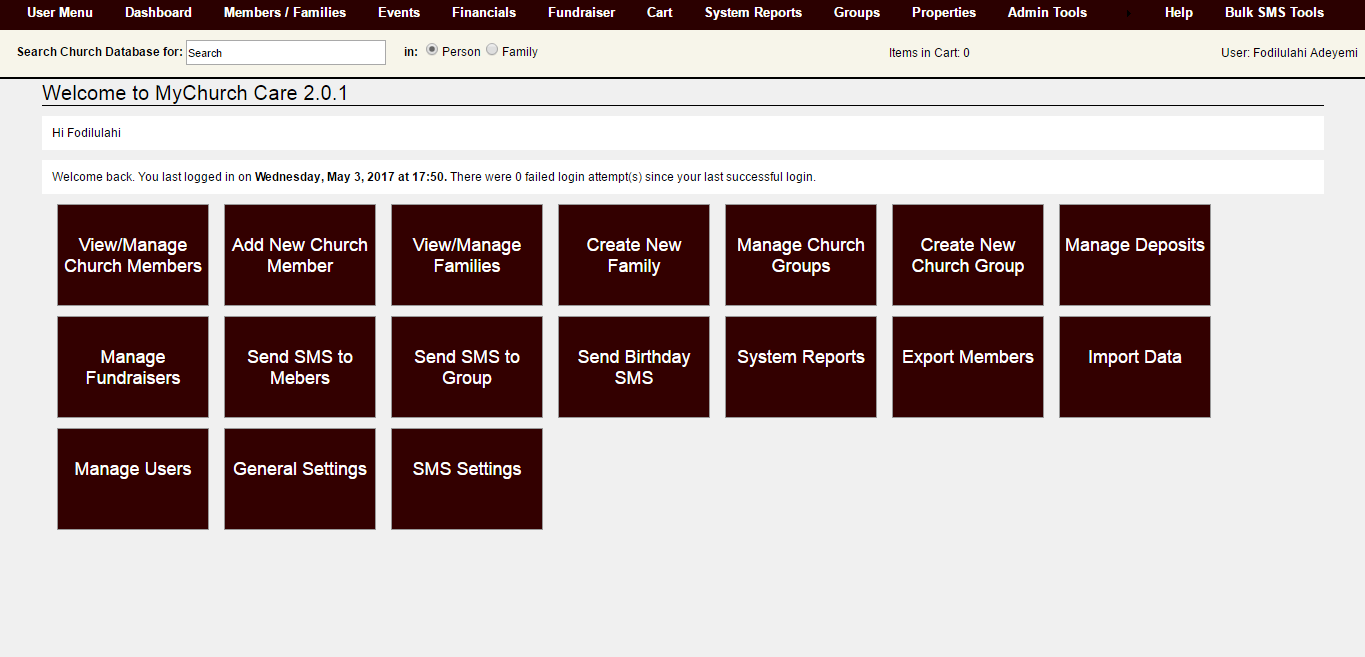Open the Import Data tile
The image size is (1365, 657).
pyautogui.click(x=1135, y=367)
